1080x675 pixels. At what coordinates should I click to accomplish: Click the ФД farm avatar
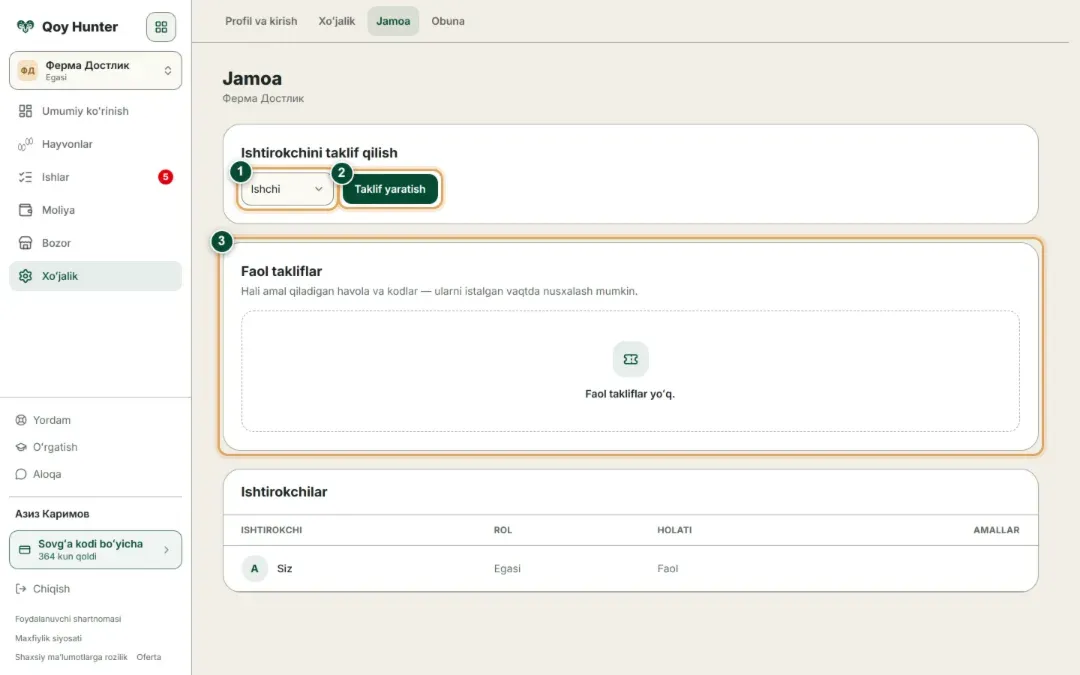[28, 70]
